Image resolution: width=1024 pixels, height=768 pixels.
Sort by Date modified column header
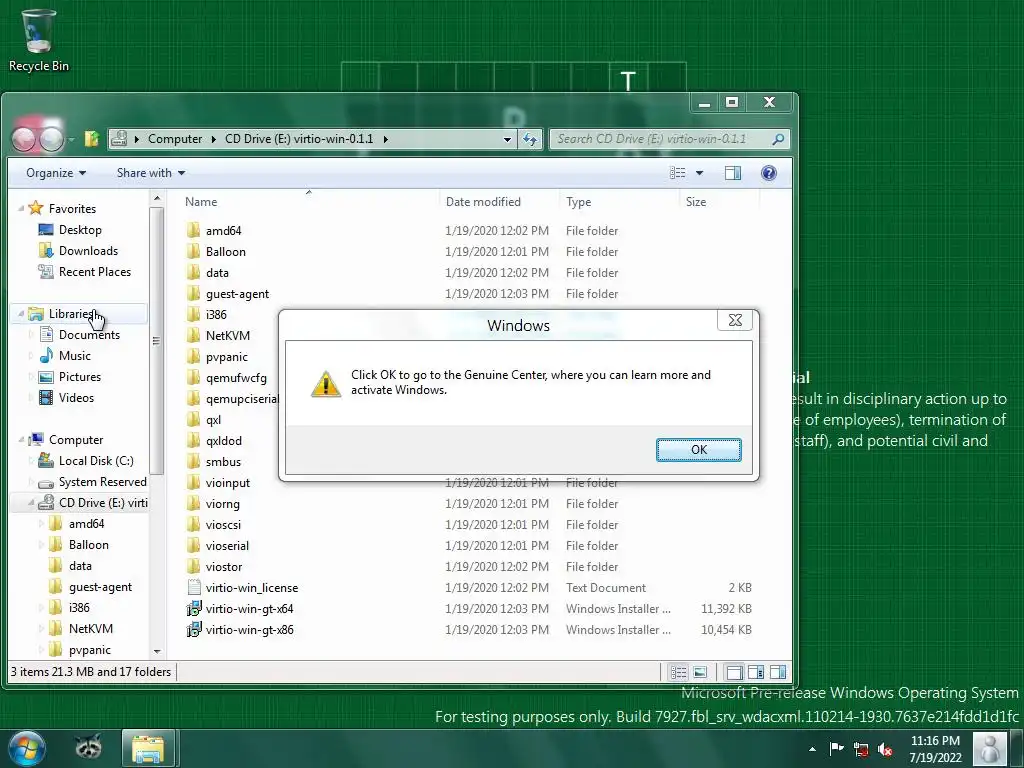click(498, 202)
